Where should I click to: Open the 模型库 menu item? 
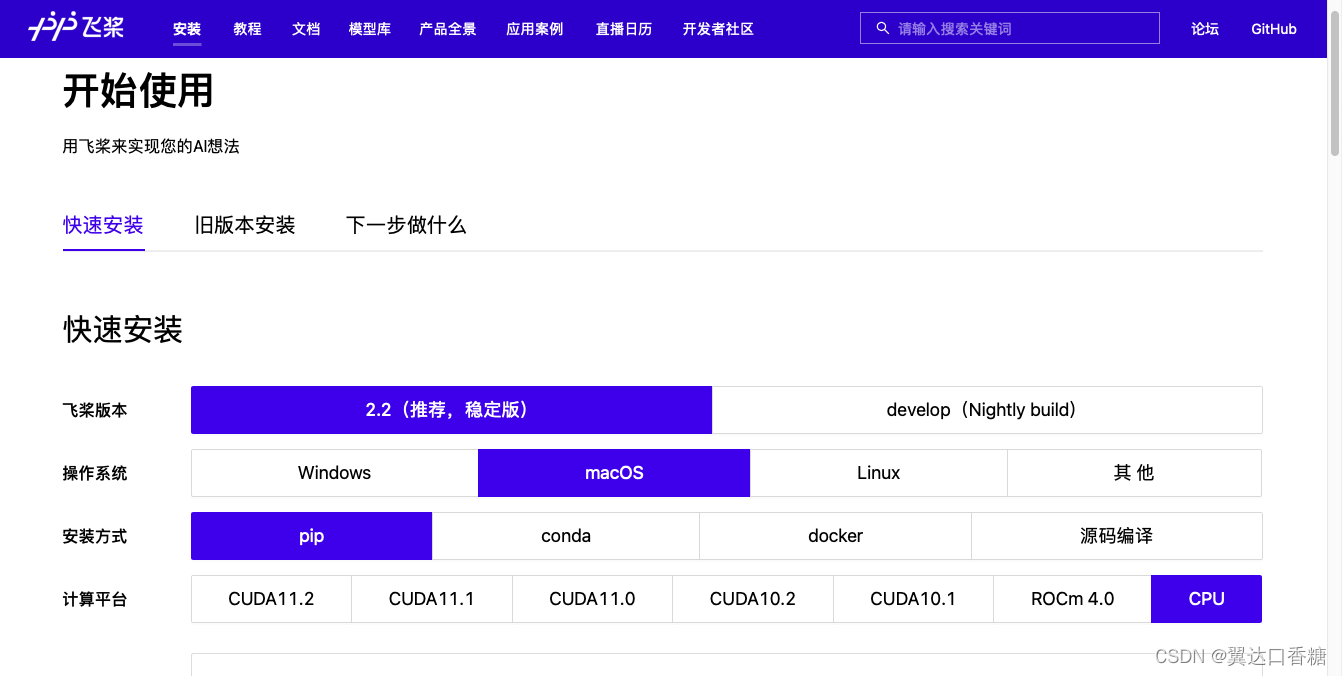[370, 29]
